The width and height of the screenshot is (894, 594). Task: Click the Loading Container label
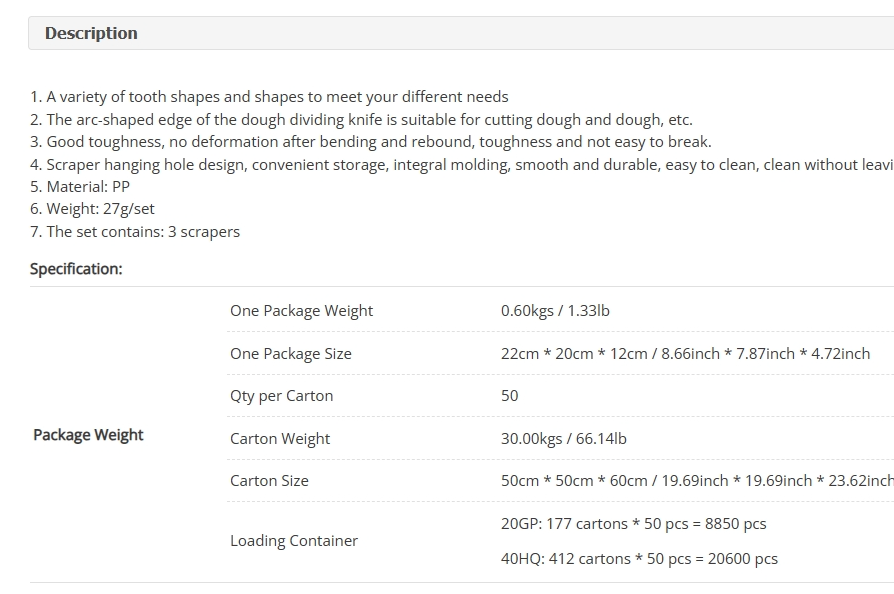point(294,541)
